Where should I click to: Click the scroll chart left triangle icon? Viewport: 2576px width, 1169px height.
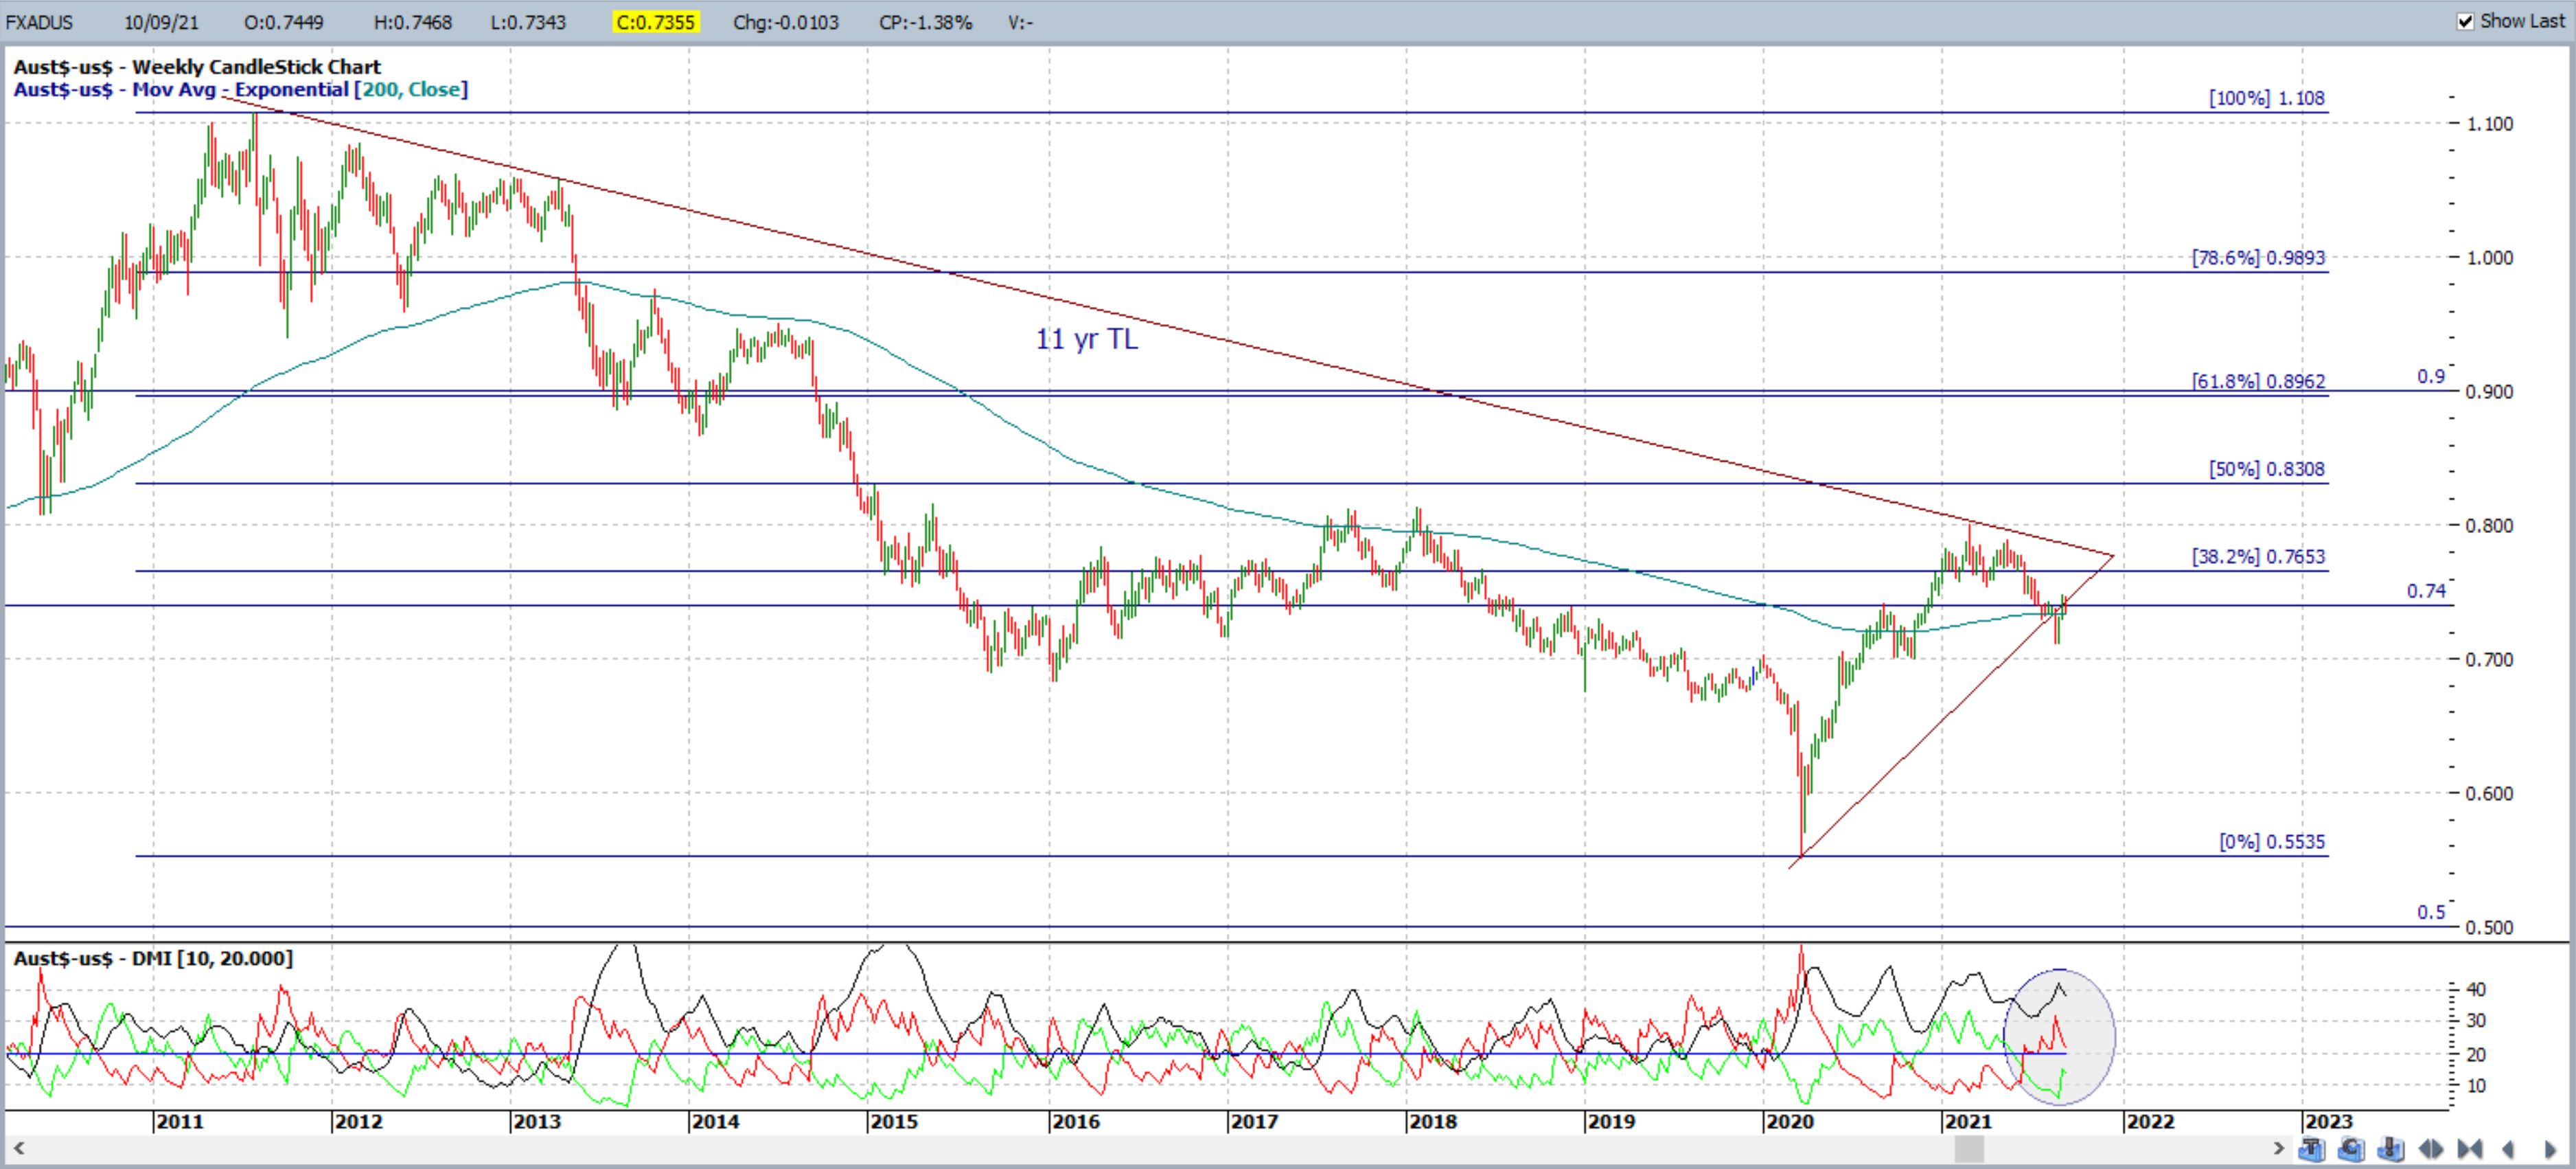(2508, 1149)
